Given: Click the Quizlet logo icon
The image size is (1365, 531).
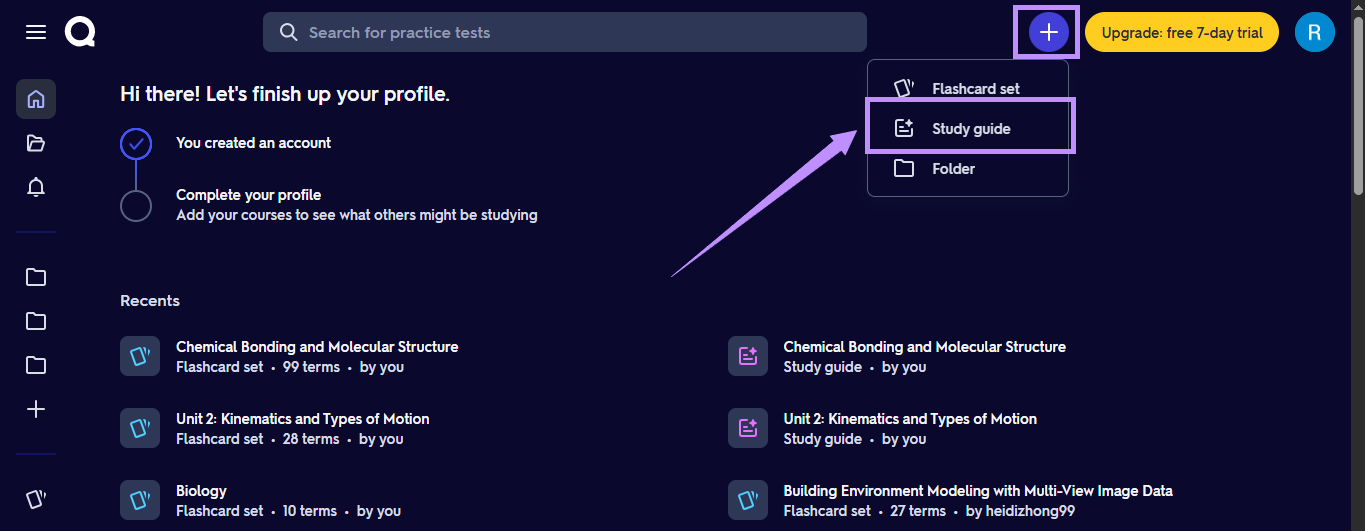Looking at the screenshot, I should tap(80, 32).
